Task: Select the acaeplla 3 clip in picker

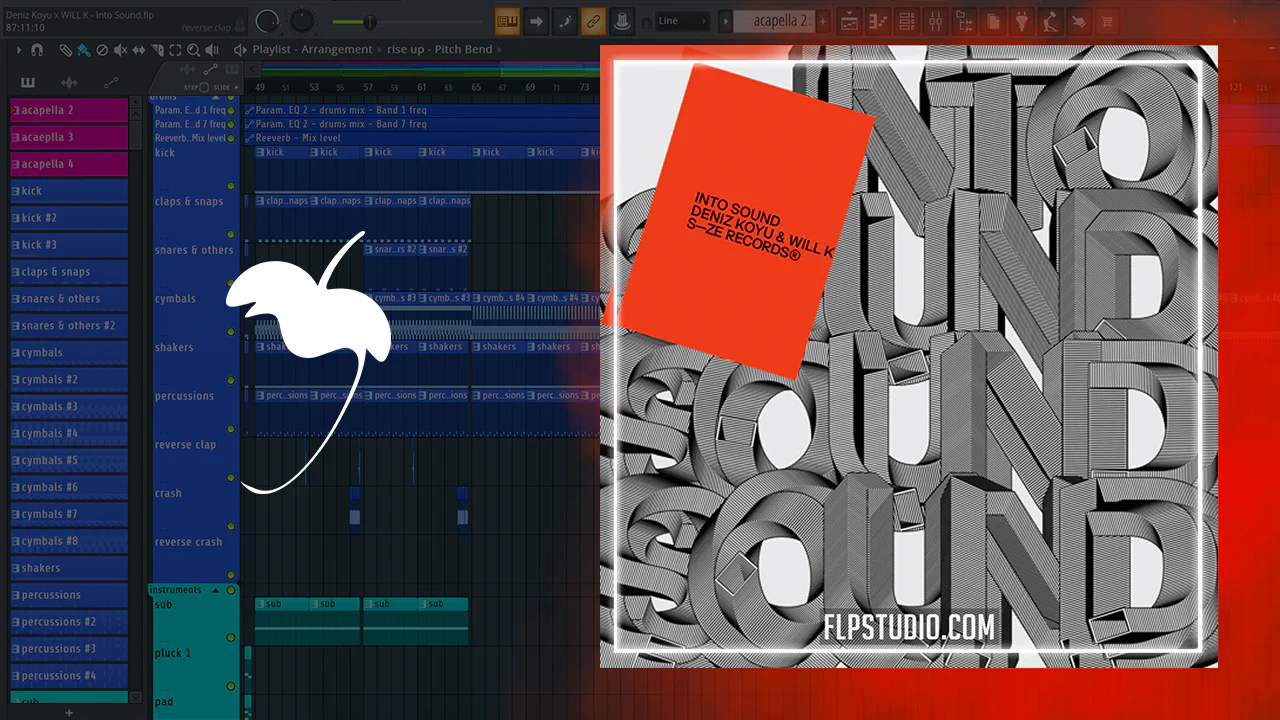Action: pyautogui.click(x=69, y=137)
